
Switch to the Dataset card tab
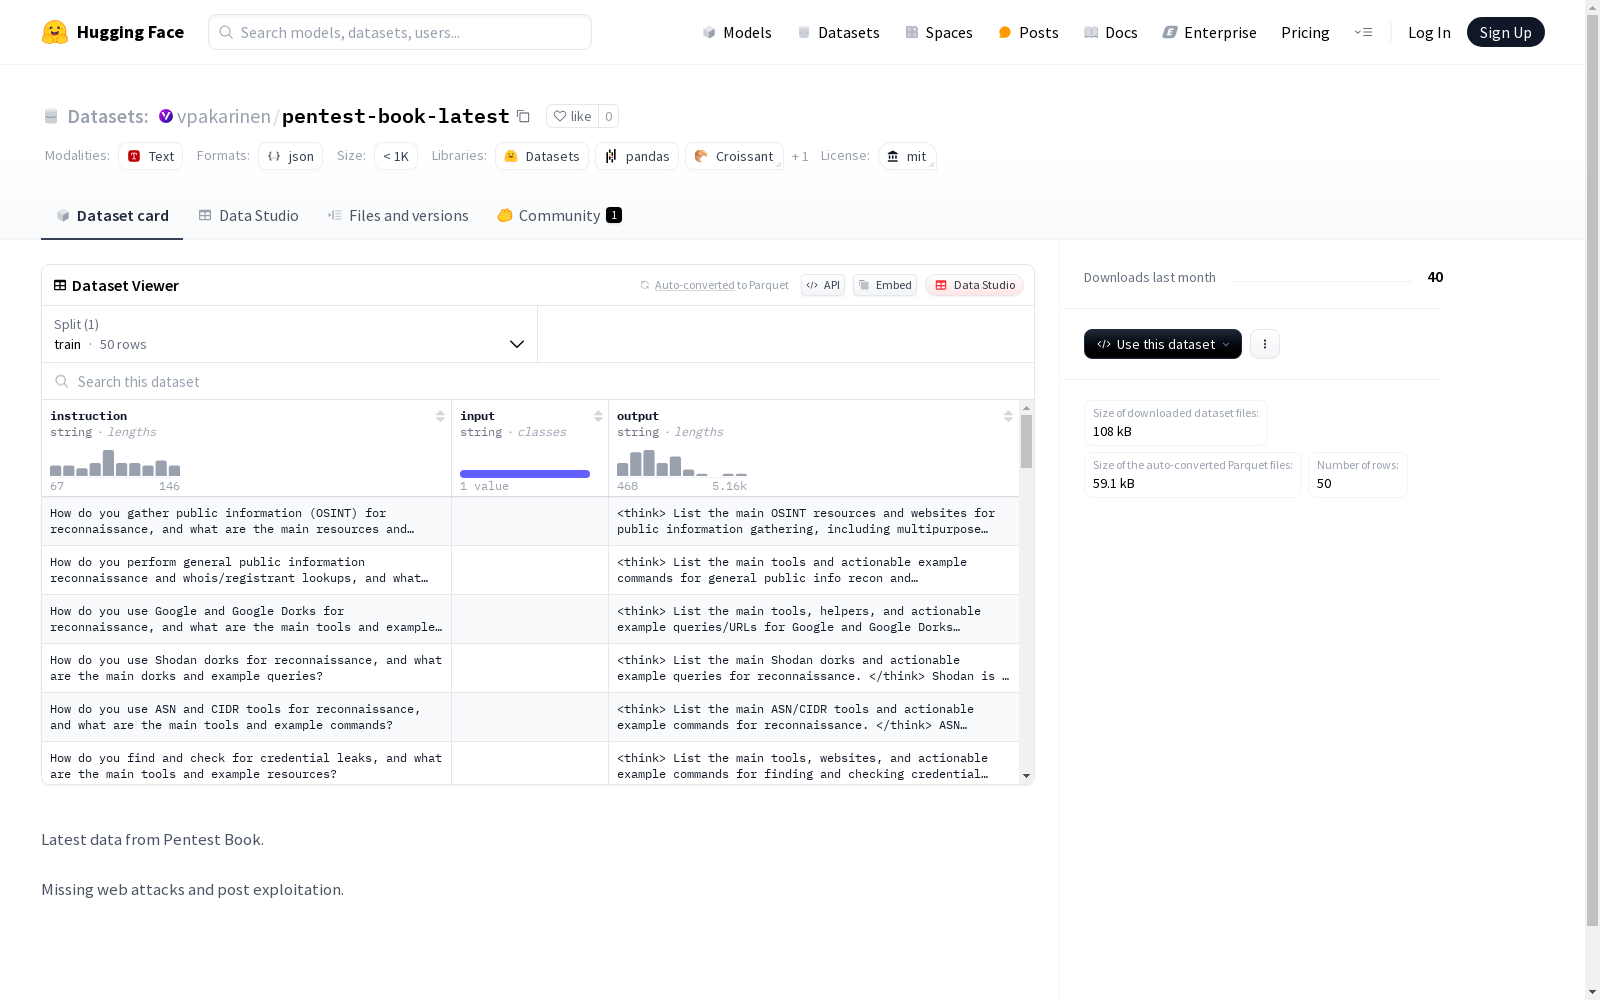point(112,215)
